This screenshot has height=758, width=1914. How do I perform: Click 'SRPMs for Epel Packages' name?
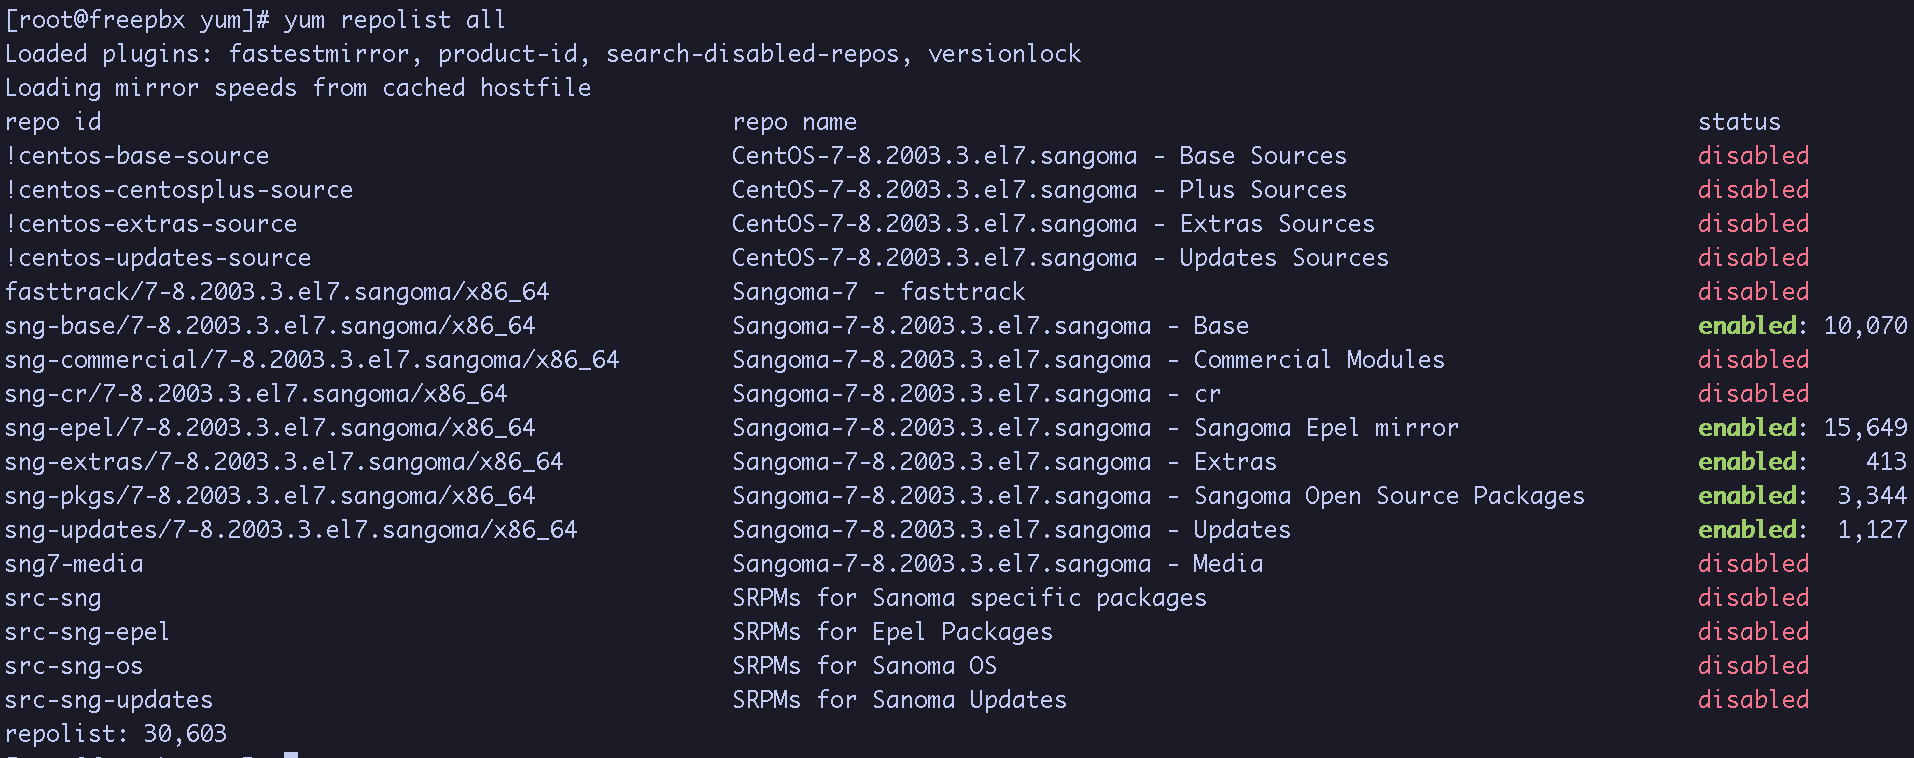tap(892, 632)
